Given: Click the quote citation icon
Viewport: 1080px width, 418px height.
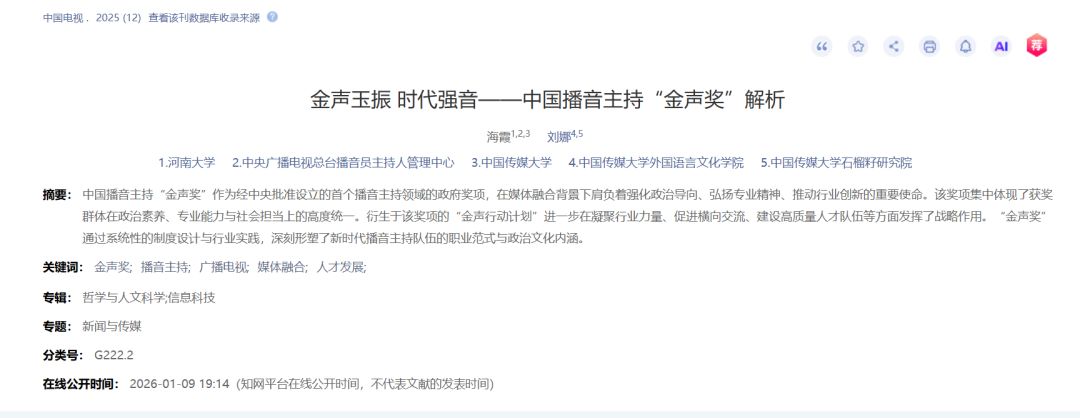Looking at the screenshot, I should [x=821, y=46].
